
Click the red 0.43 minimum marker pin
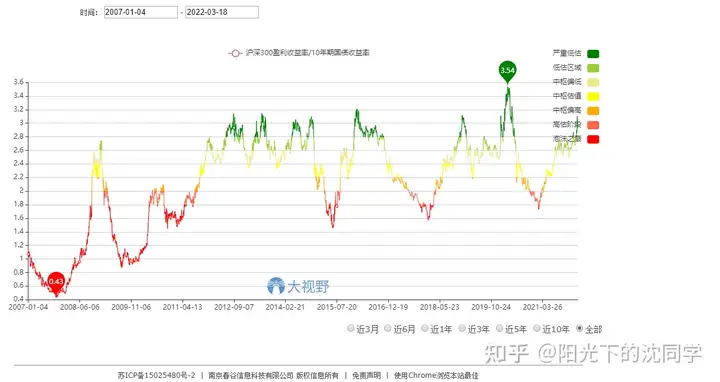pyautogui.click(x=56, y=283)
